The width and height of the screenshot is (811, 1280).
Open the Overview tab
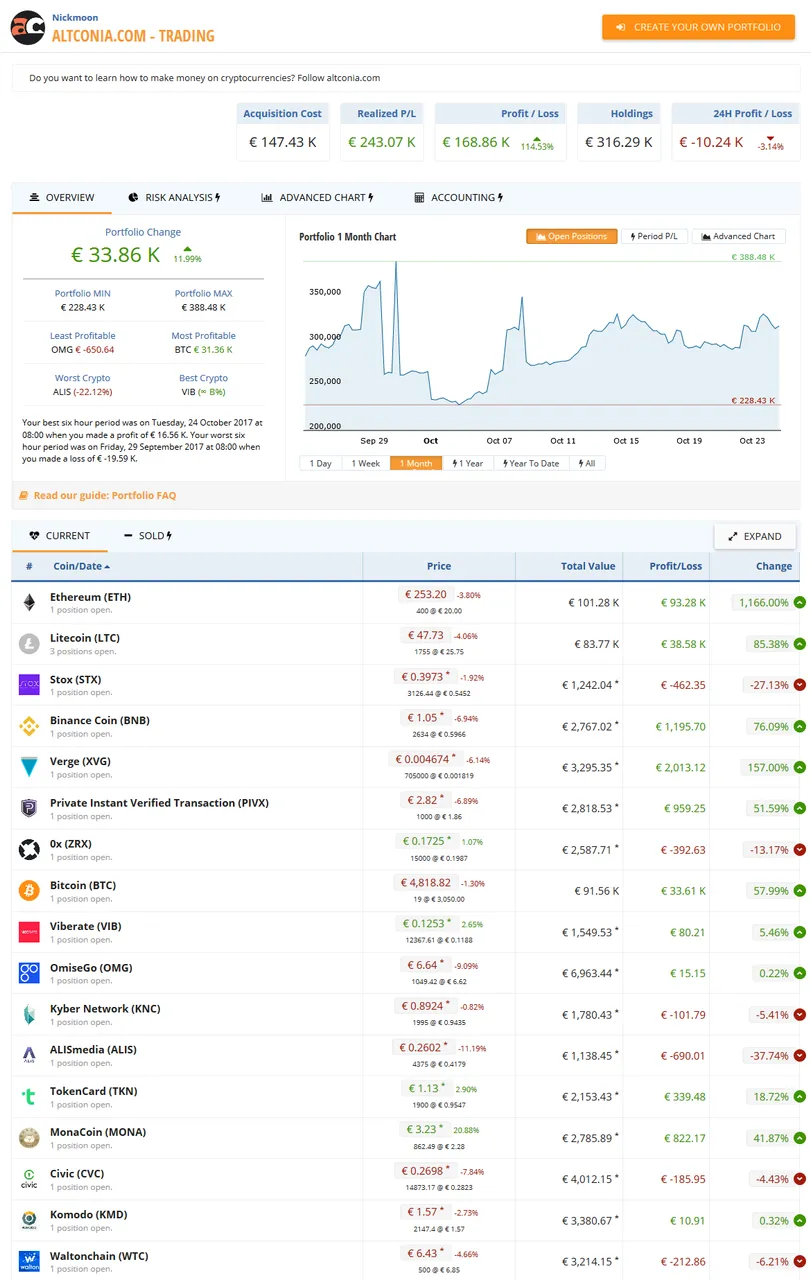point(62,198)
